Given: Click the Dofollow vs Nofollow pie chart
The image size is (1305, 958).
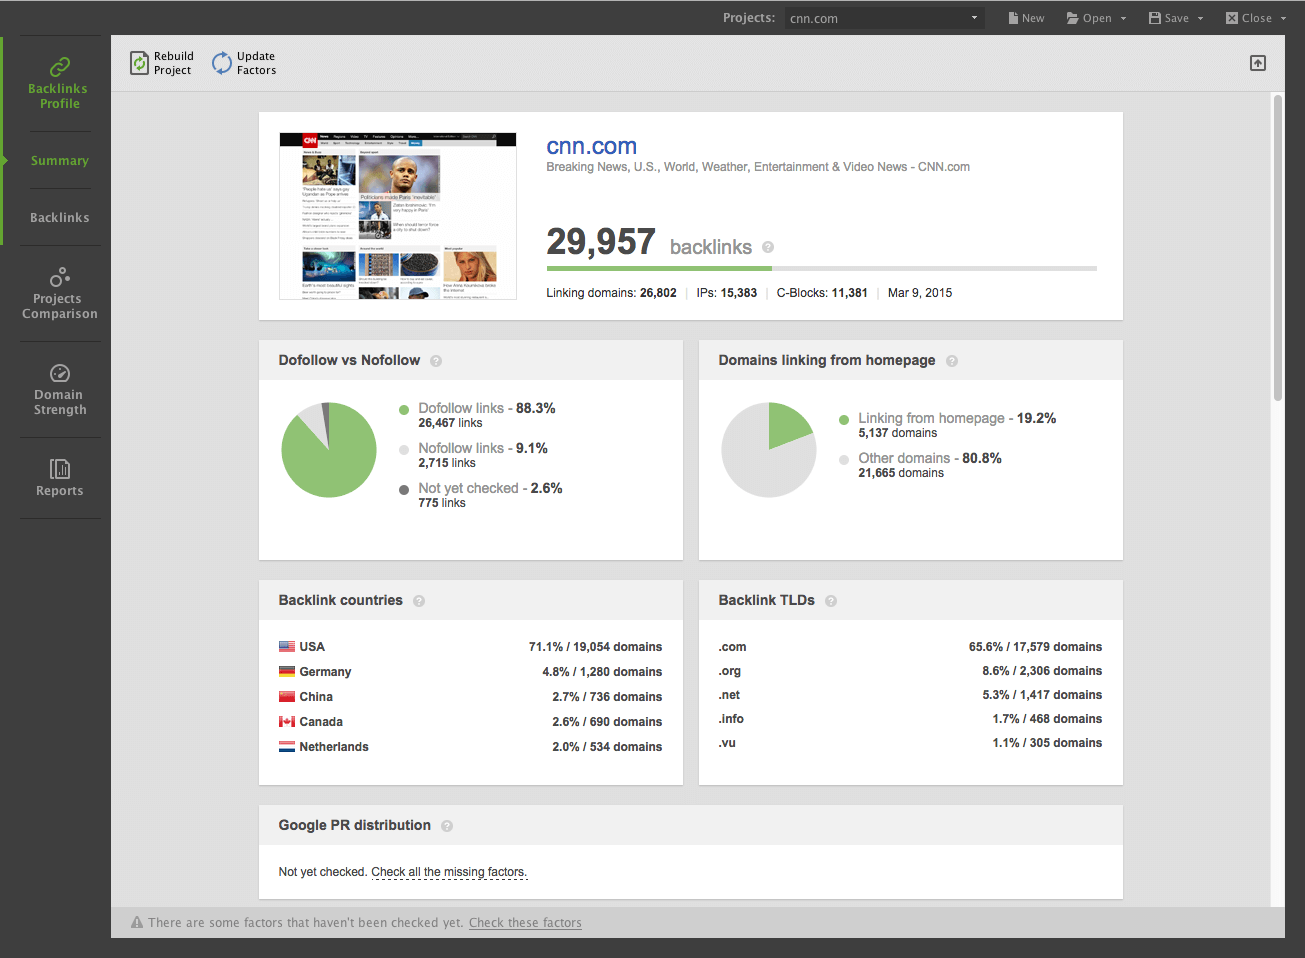Looking at the screenshot, I should [329, 450].
